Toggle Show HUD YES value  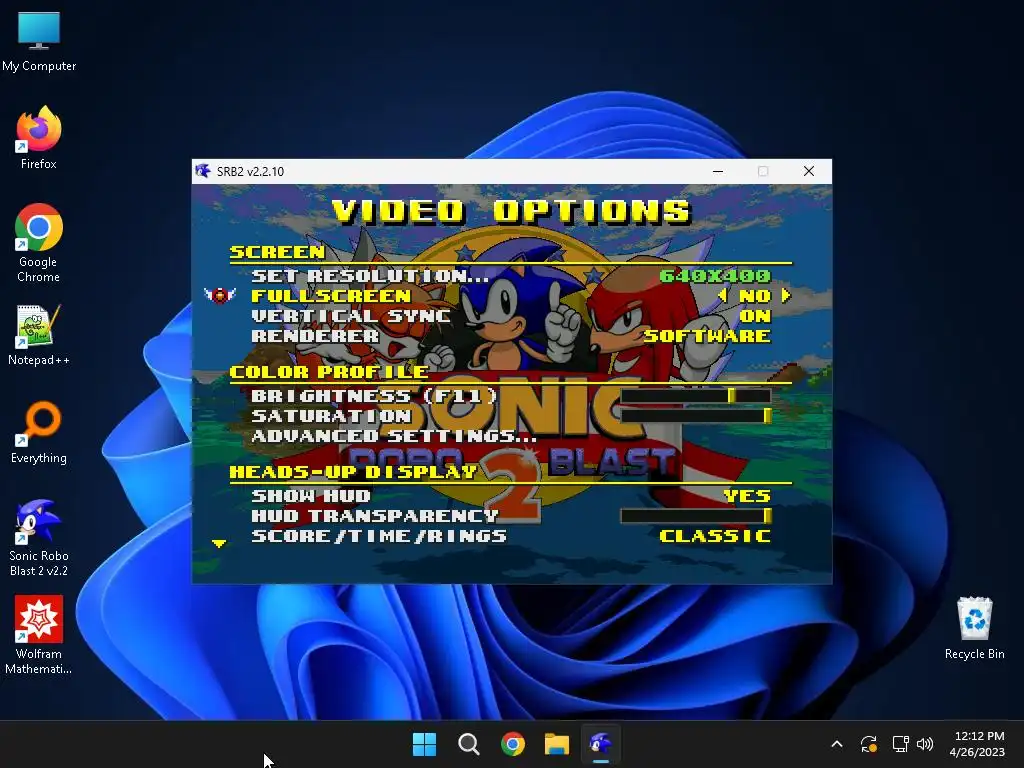pyautogui.click(x=747, y=496)
